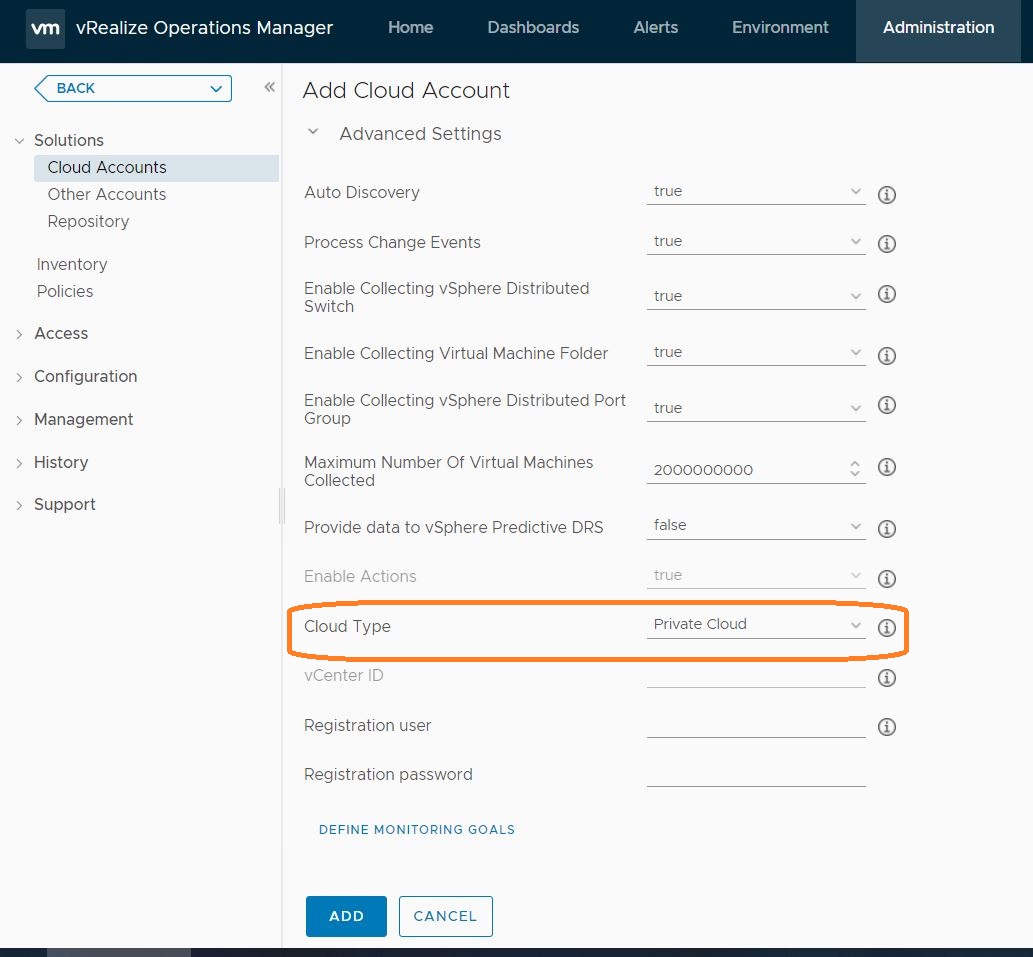Image resolution: width=1033 pixels, height=957 pixels.
Task: Open Provide data to vSphere Predictive DRS dropdown
Action: (755, 525)
